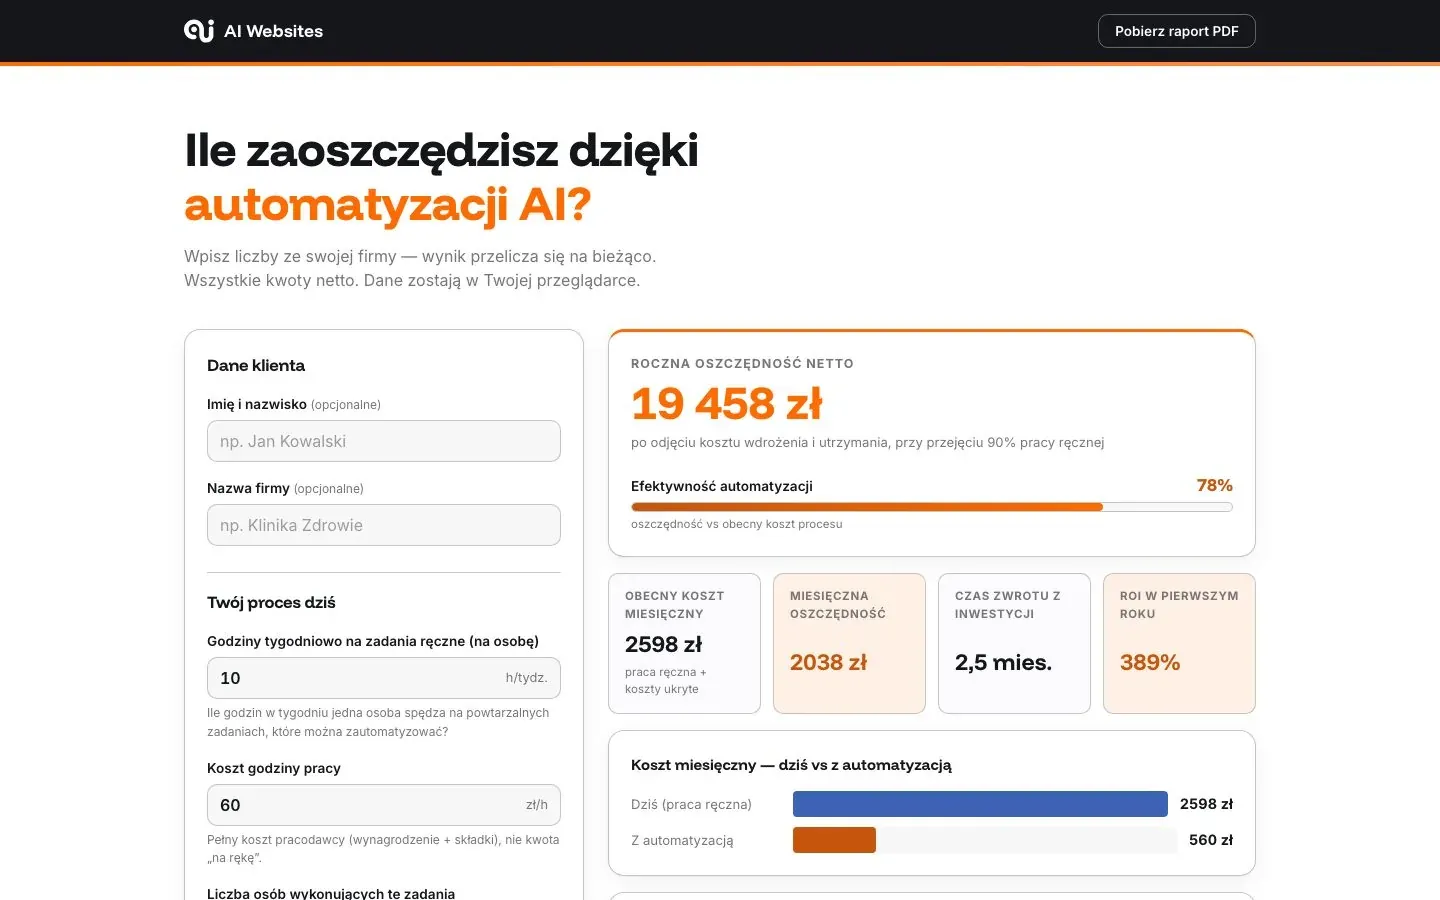Viewport: 1440px width, 900px height.
Task: Click the Dane klienta section heading
Action: 256,365
